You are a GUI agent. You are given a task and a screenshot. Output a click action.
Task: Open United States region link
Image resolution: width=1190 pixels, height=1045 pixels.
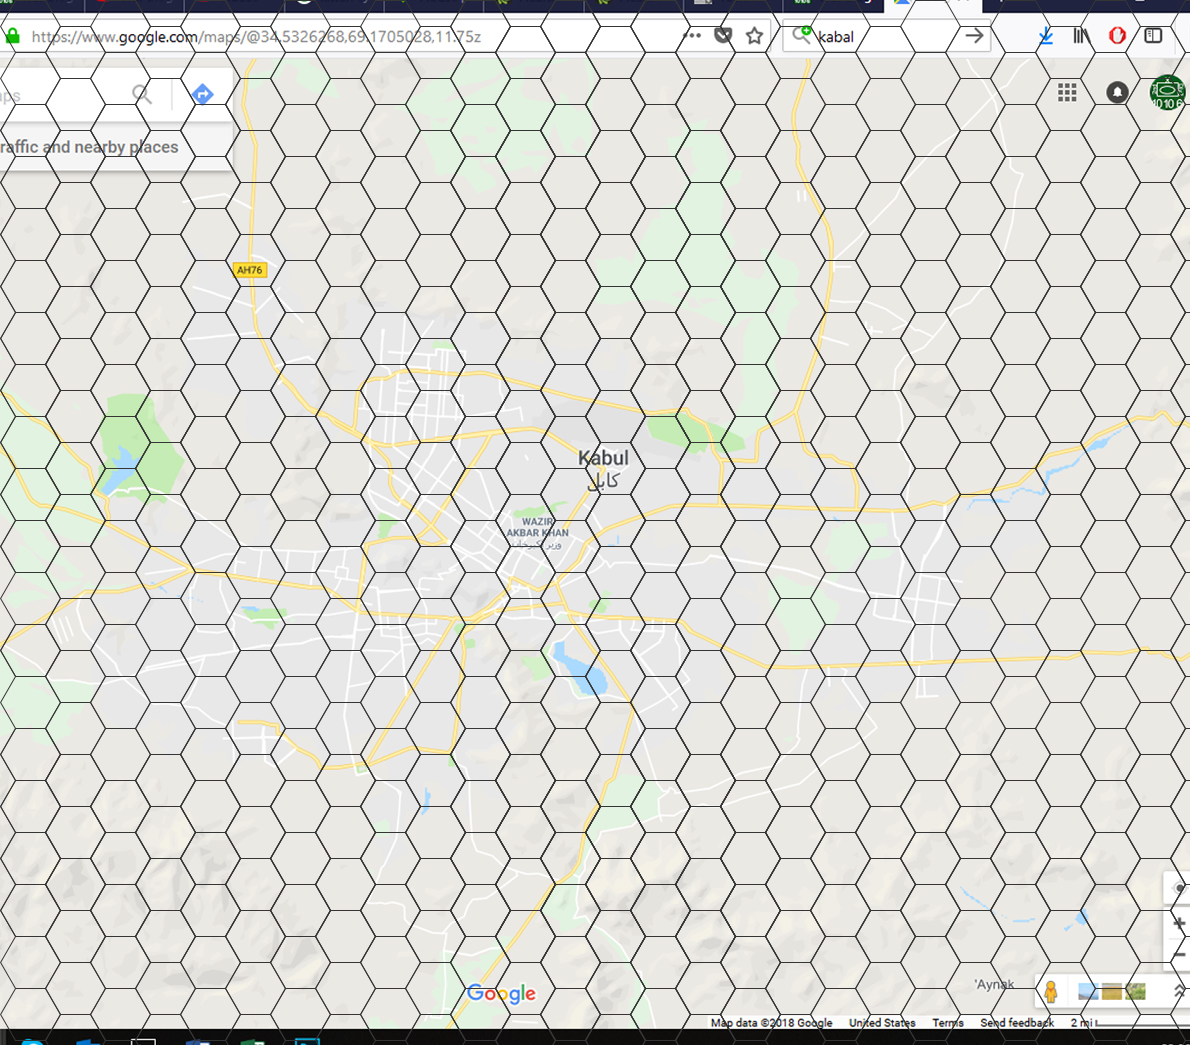[882, 1023]
